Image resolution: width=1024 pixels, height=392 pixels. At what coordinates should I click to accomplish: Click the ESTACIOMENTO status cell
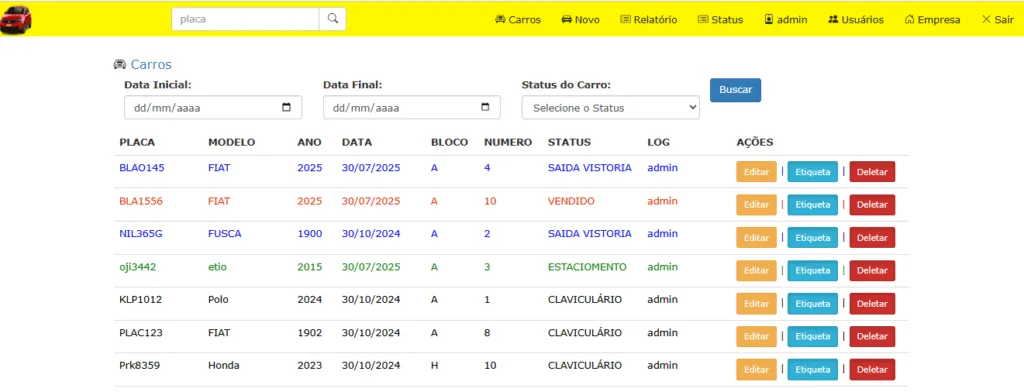(587, 267)
